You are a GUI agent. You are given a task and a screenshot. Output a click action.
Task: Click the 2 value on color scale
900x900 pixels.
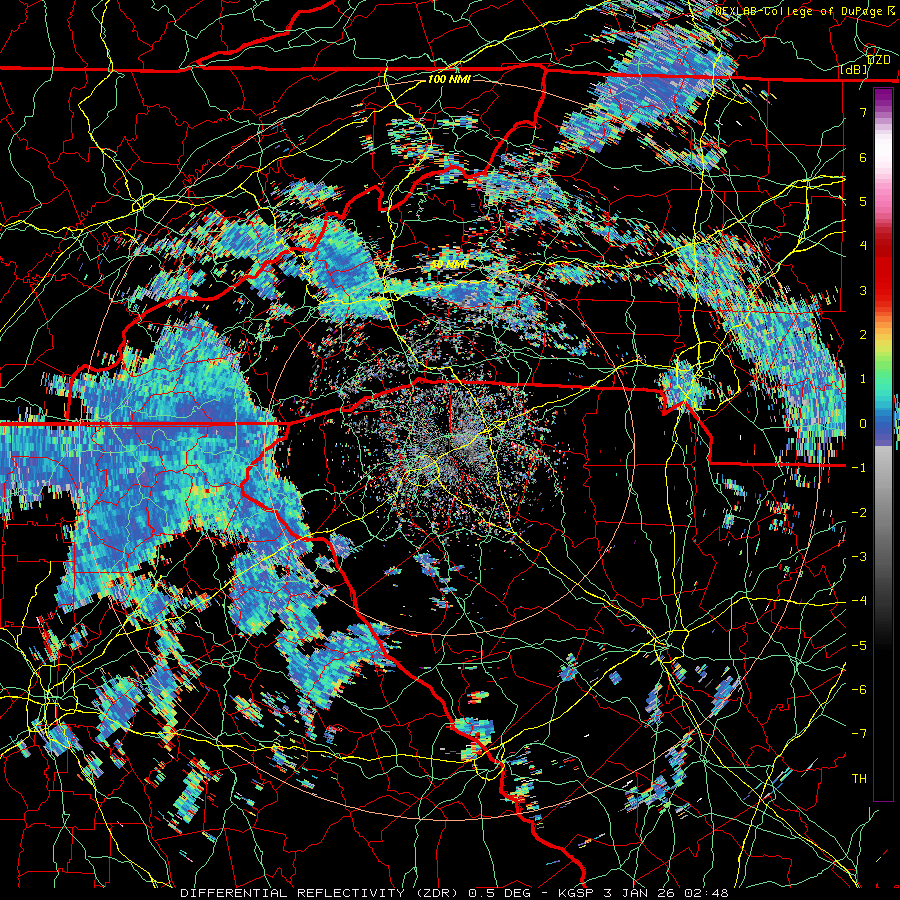click(x=863, y=335)
